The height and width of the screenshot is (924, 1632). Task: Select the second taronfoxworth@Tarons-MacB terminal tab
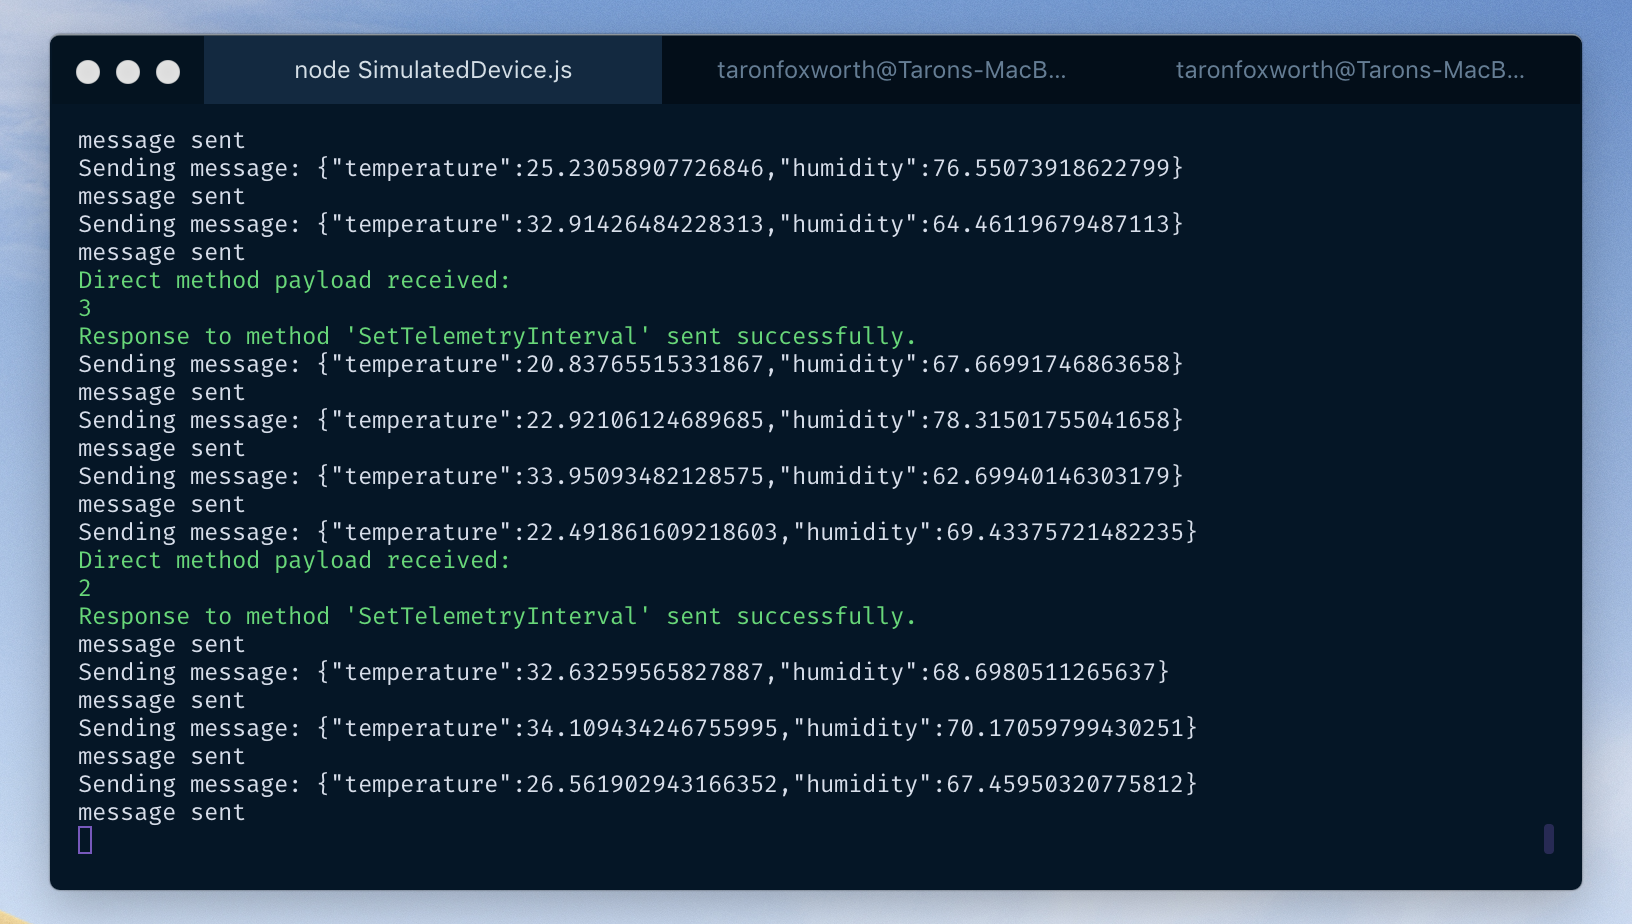click(x=1352, y=70)
